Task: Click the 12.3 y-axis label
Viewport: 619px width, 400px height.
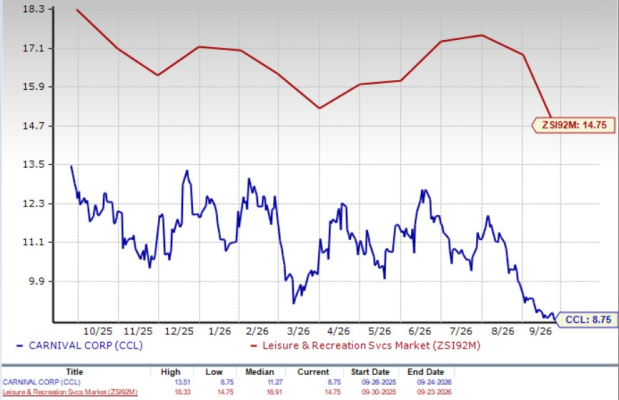Action: [34, 204]
